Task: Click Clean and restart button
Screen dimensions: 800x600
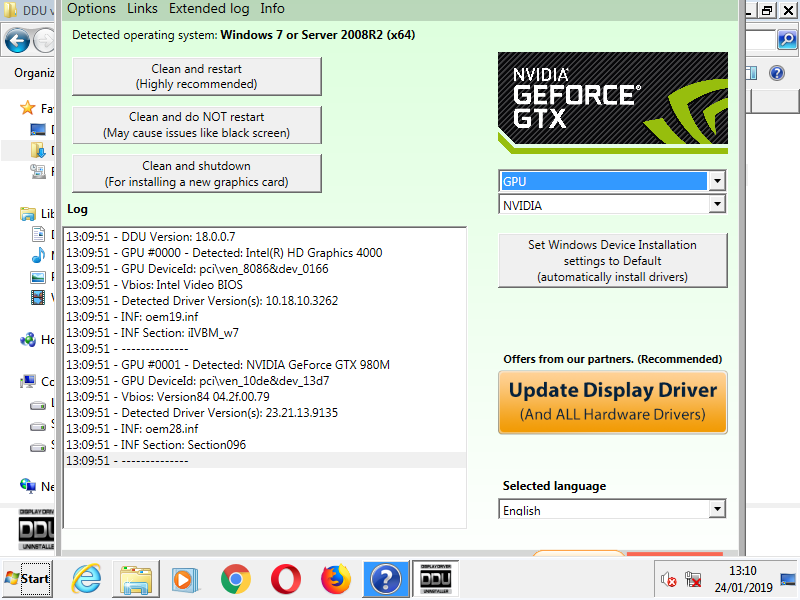Action: [x=196, y=76]
